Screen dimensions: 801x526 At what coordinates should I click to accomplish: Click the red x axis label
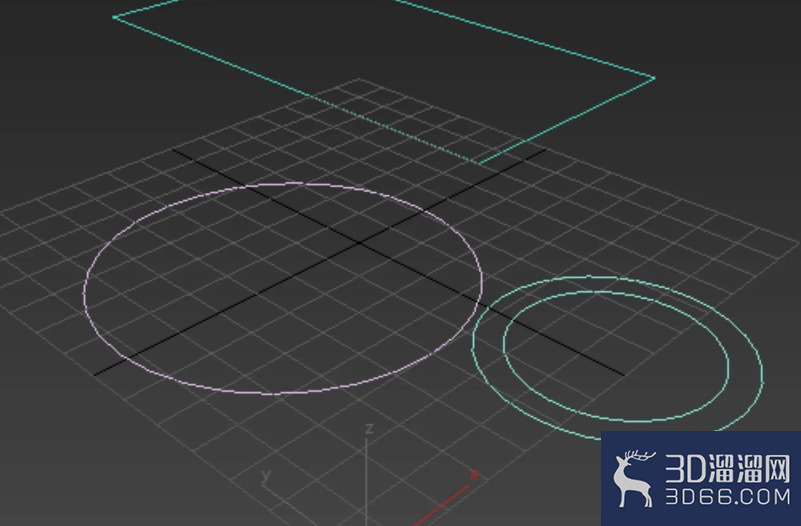tap(475, 475)
